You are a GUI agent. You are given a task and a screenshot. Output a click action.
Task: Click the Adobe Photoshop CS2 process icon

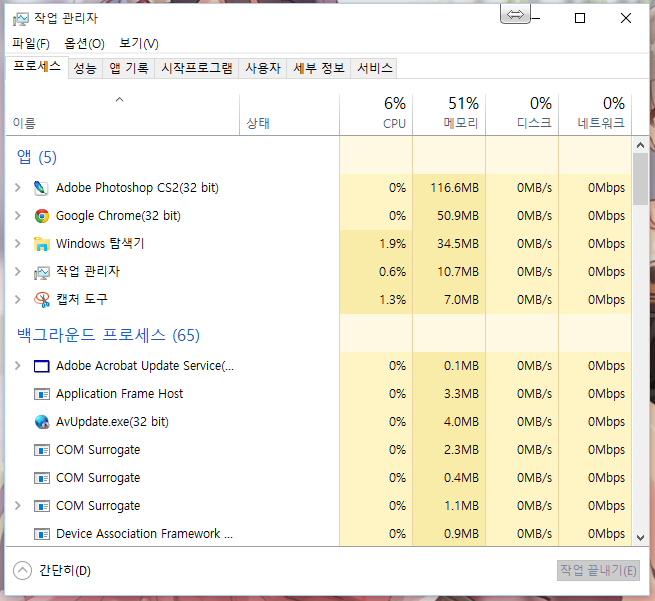click(x=41, y=188)
